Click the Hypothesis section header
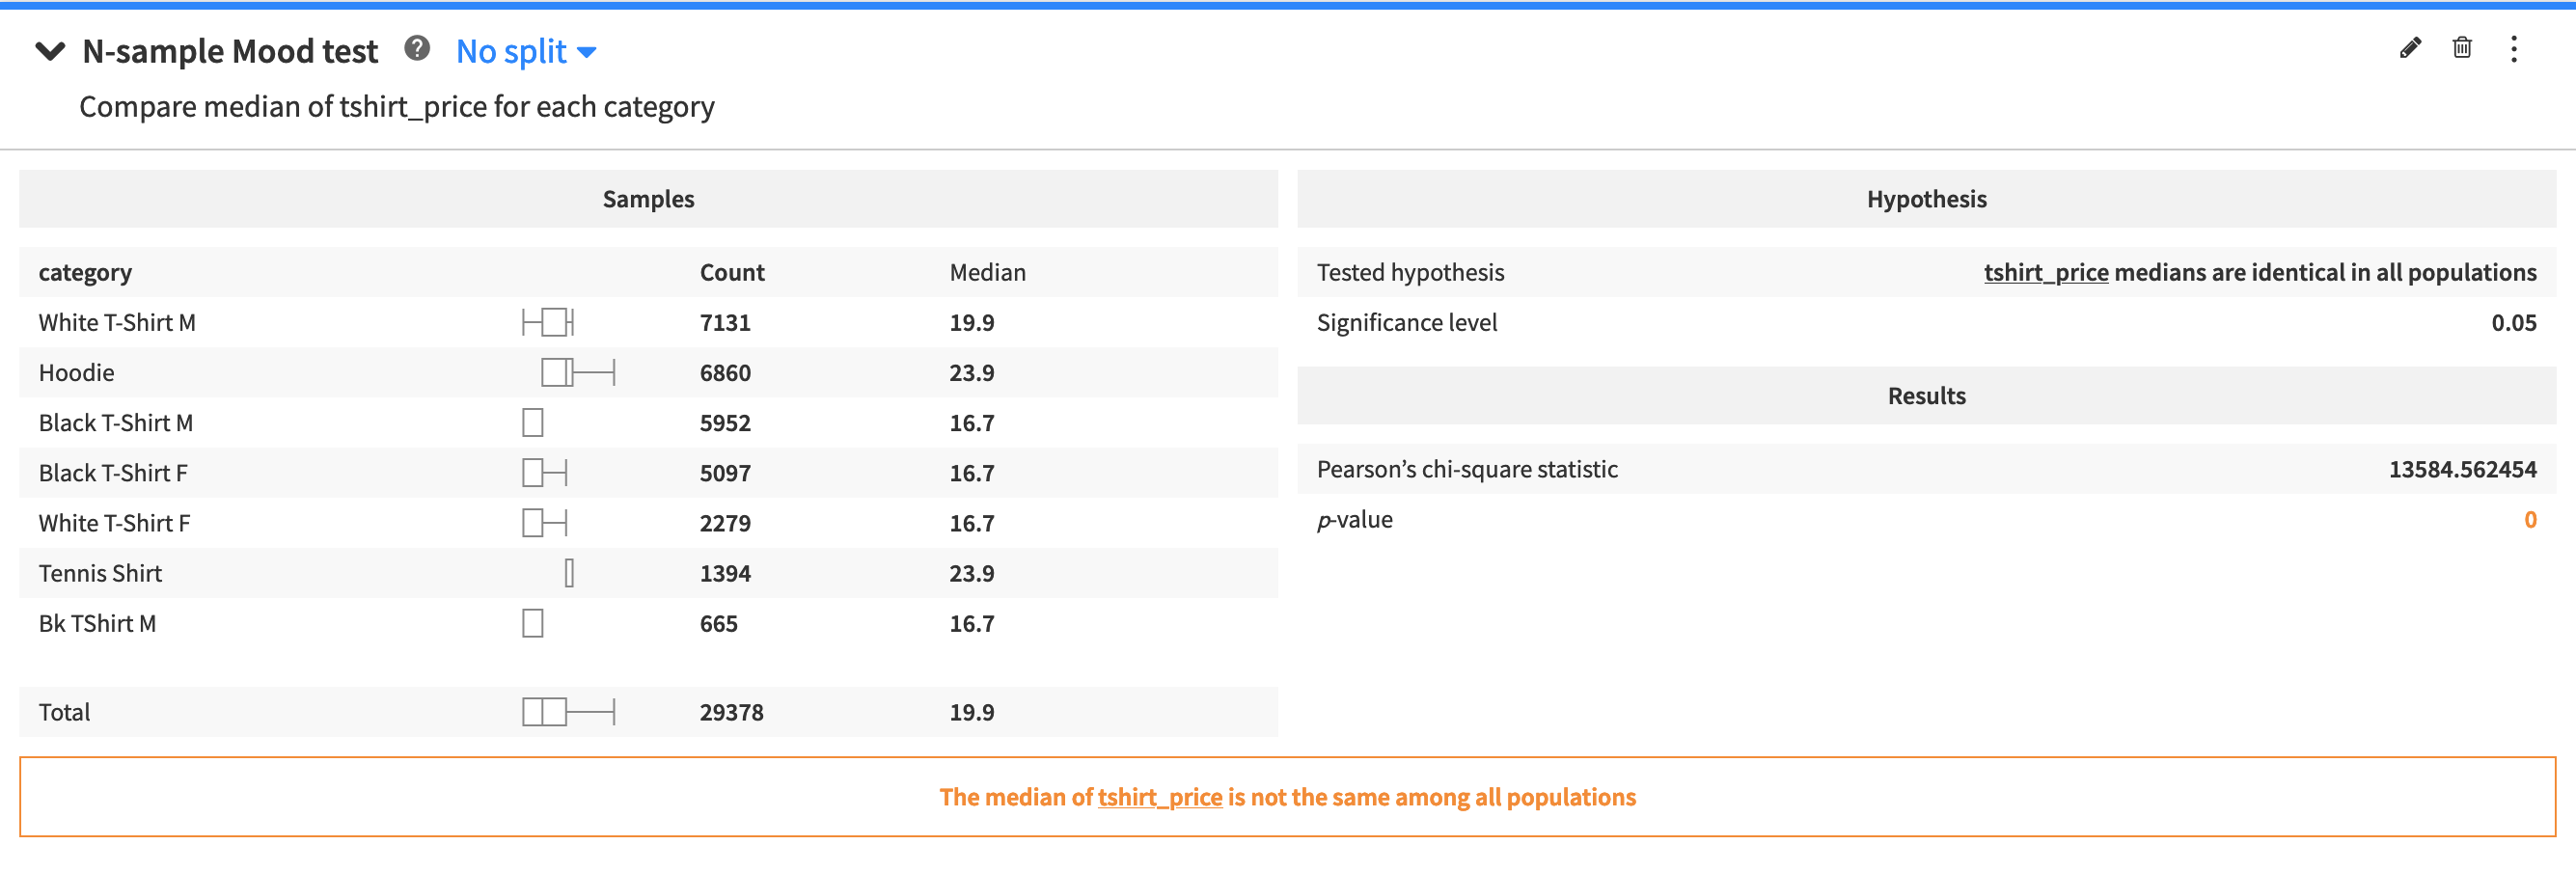 [1926, 199]
